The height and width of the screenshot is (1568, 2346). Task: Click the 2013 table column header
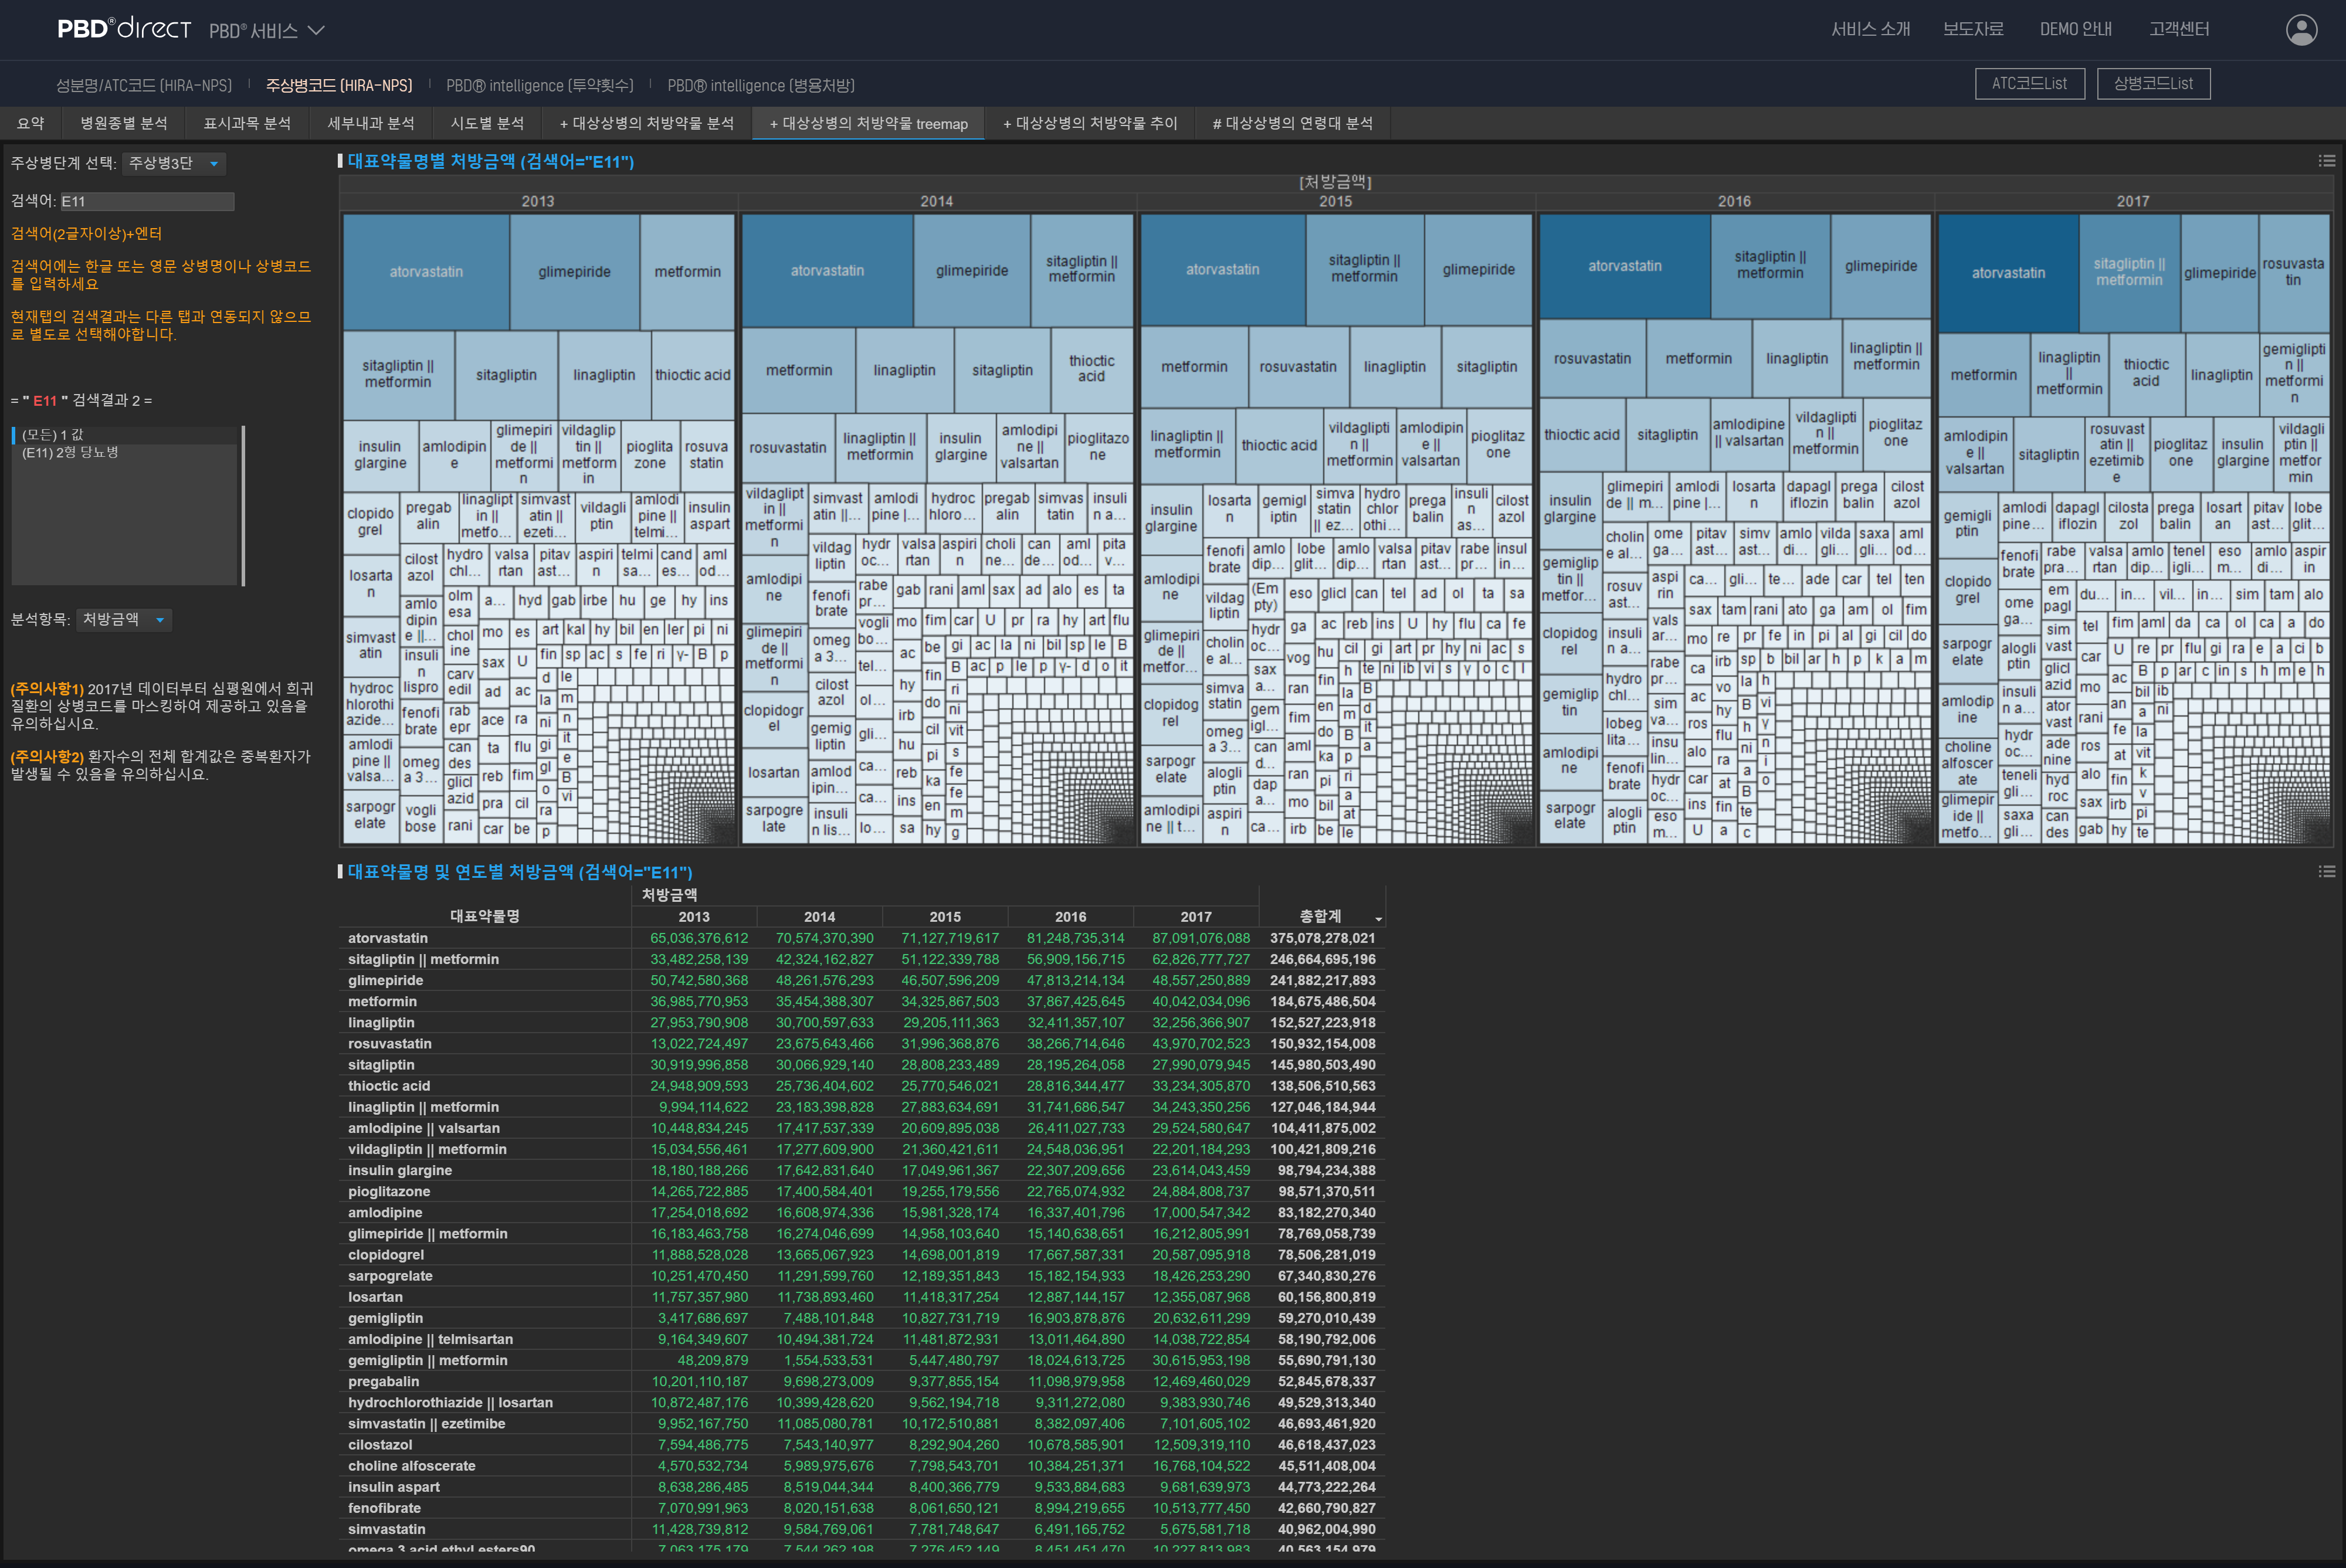click(694, 917)
